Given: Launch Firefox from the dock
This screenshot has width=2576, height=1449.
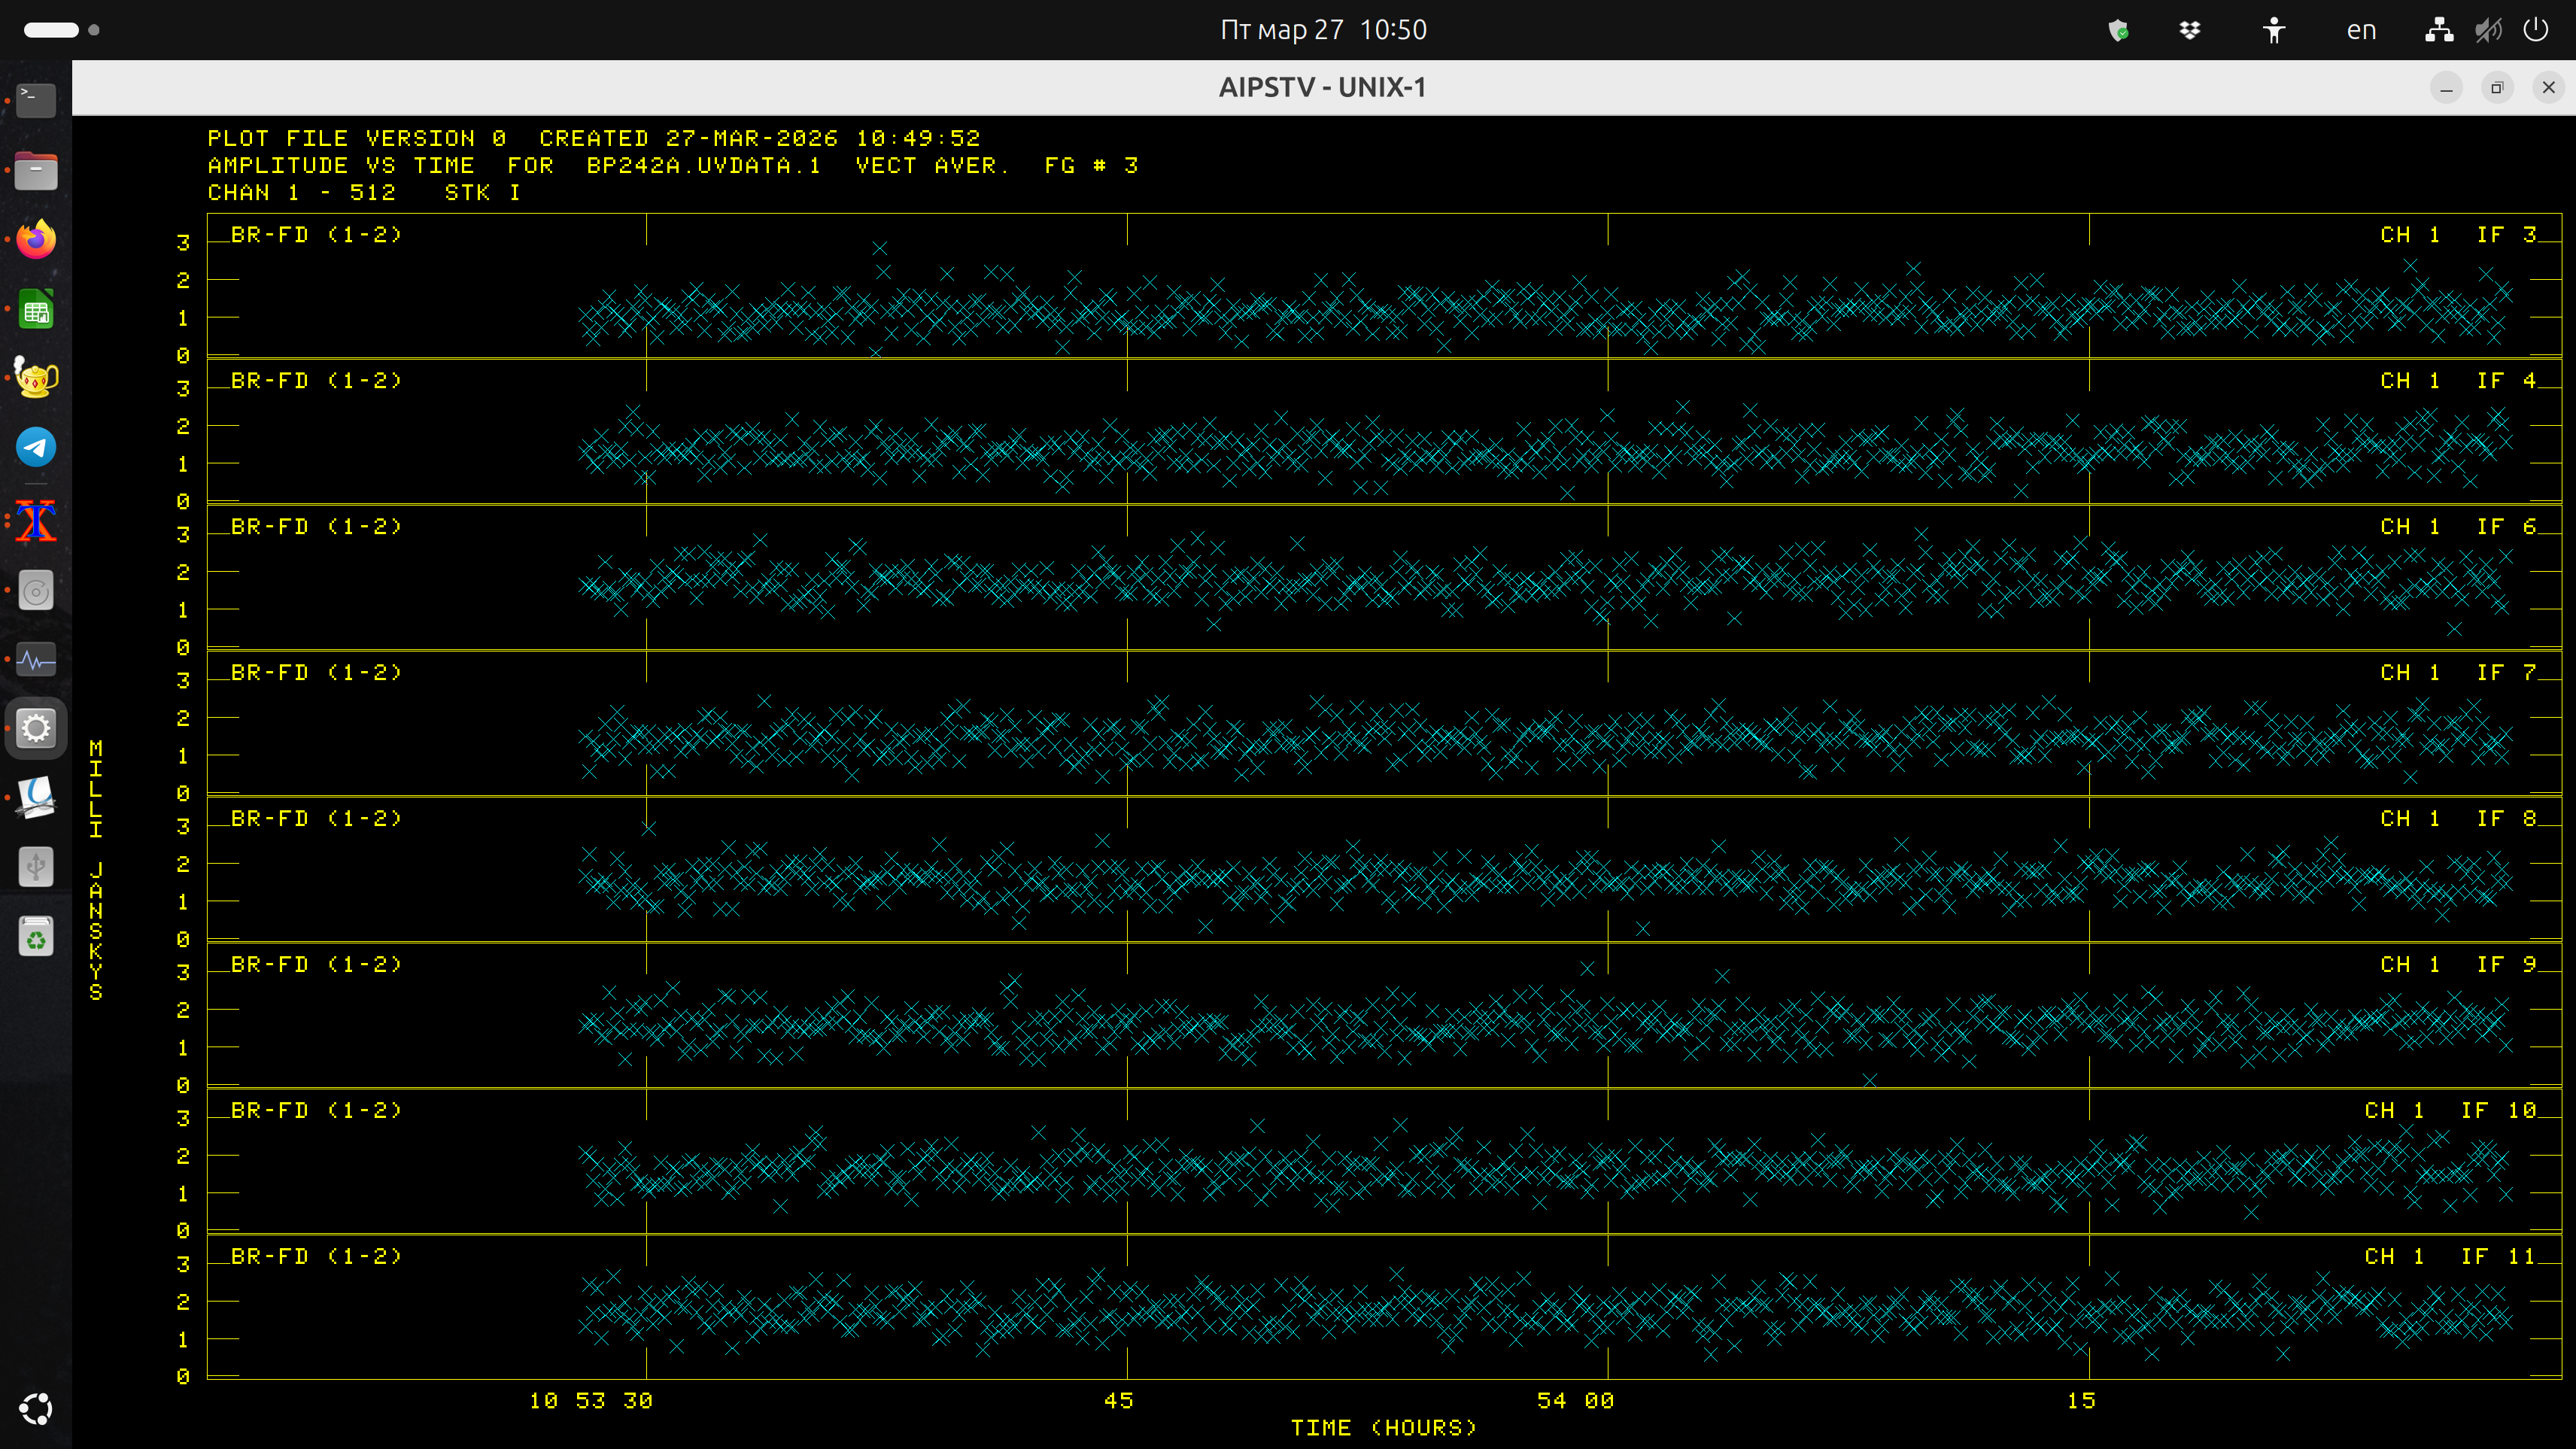Looking at the screenshot, I should point(36,240).
